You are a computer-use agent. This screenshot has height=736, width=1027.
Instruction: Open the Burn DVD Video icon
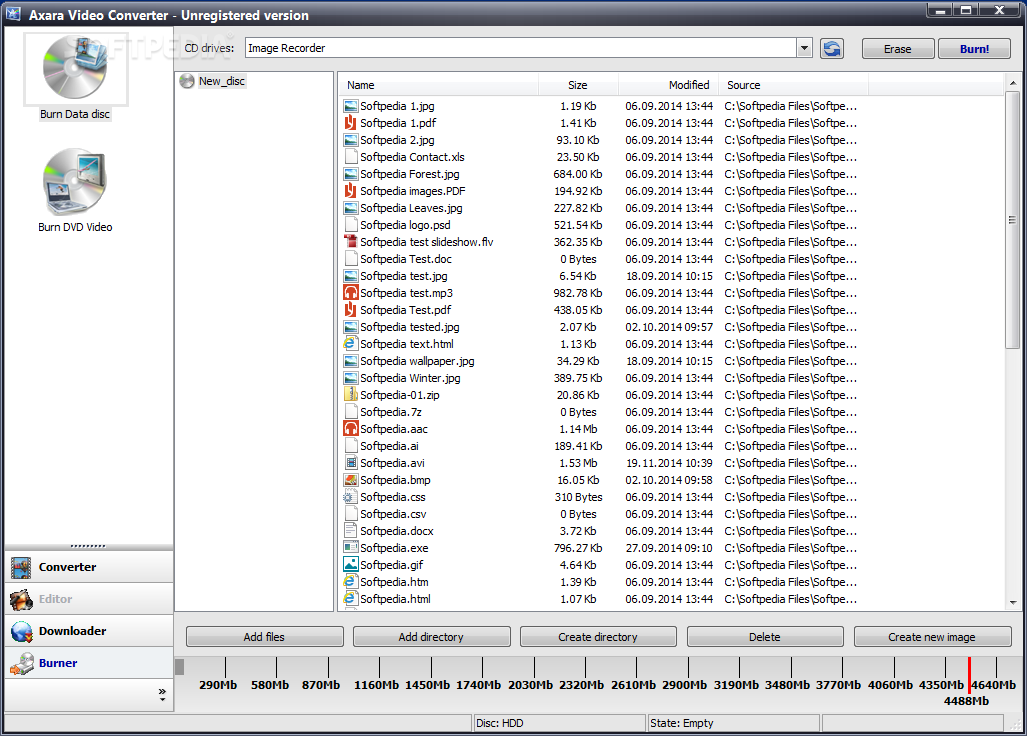point(75,181)
